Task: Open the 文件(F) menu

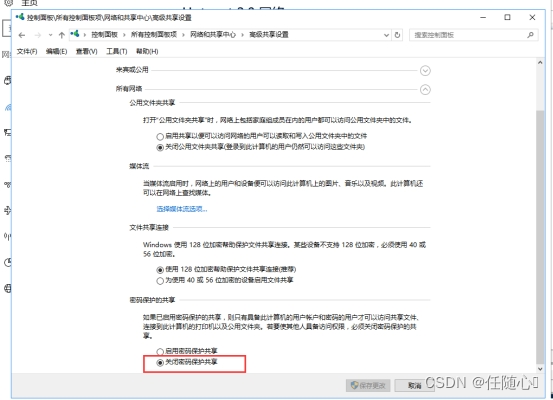Action: pyautogui.click(x=27, y=51)
